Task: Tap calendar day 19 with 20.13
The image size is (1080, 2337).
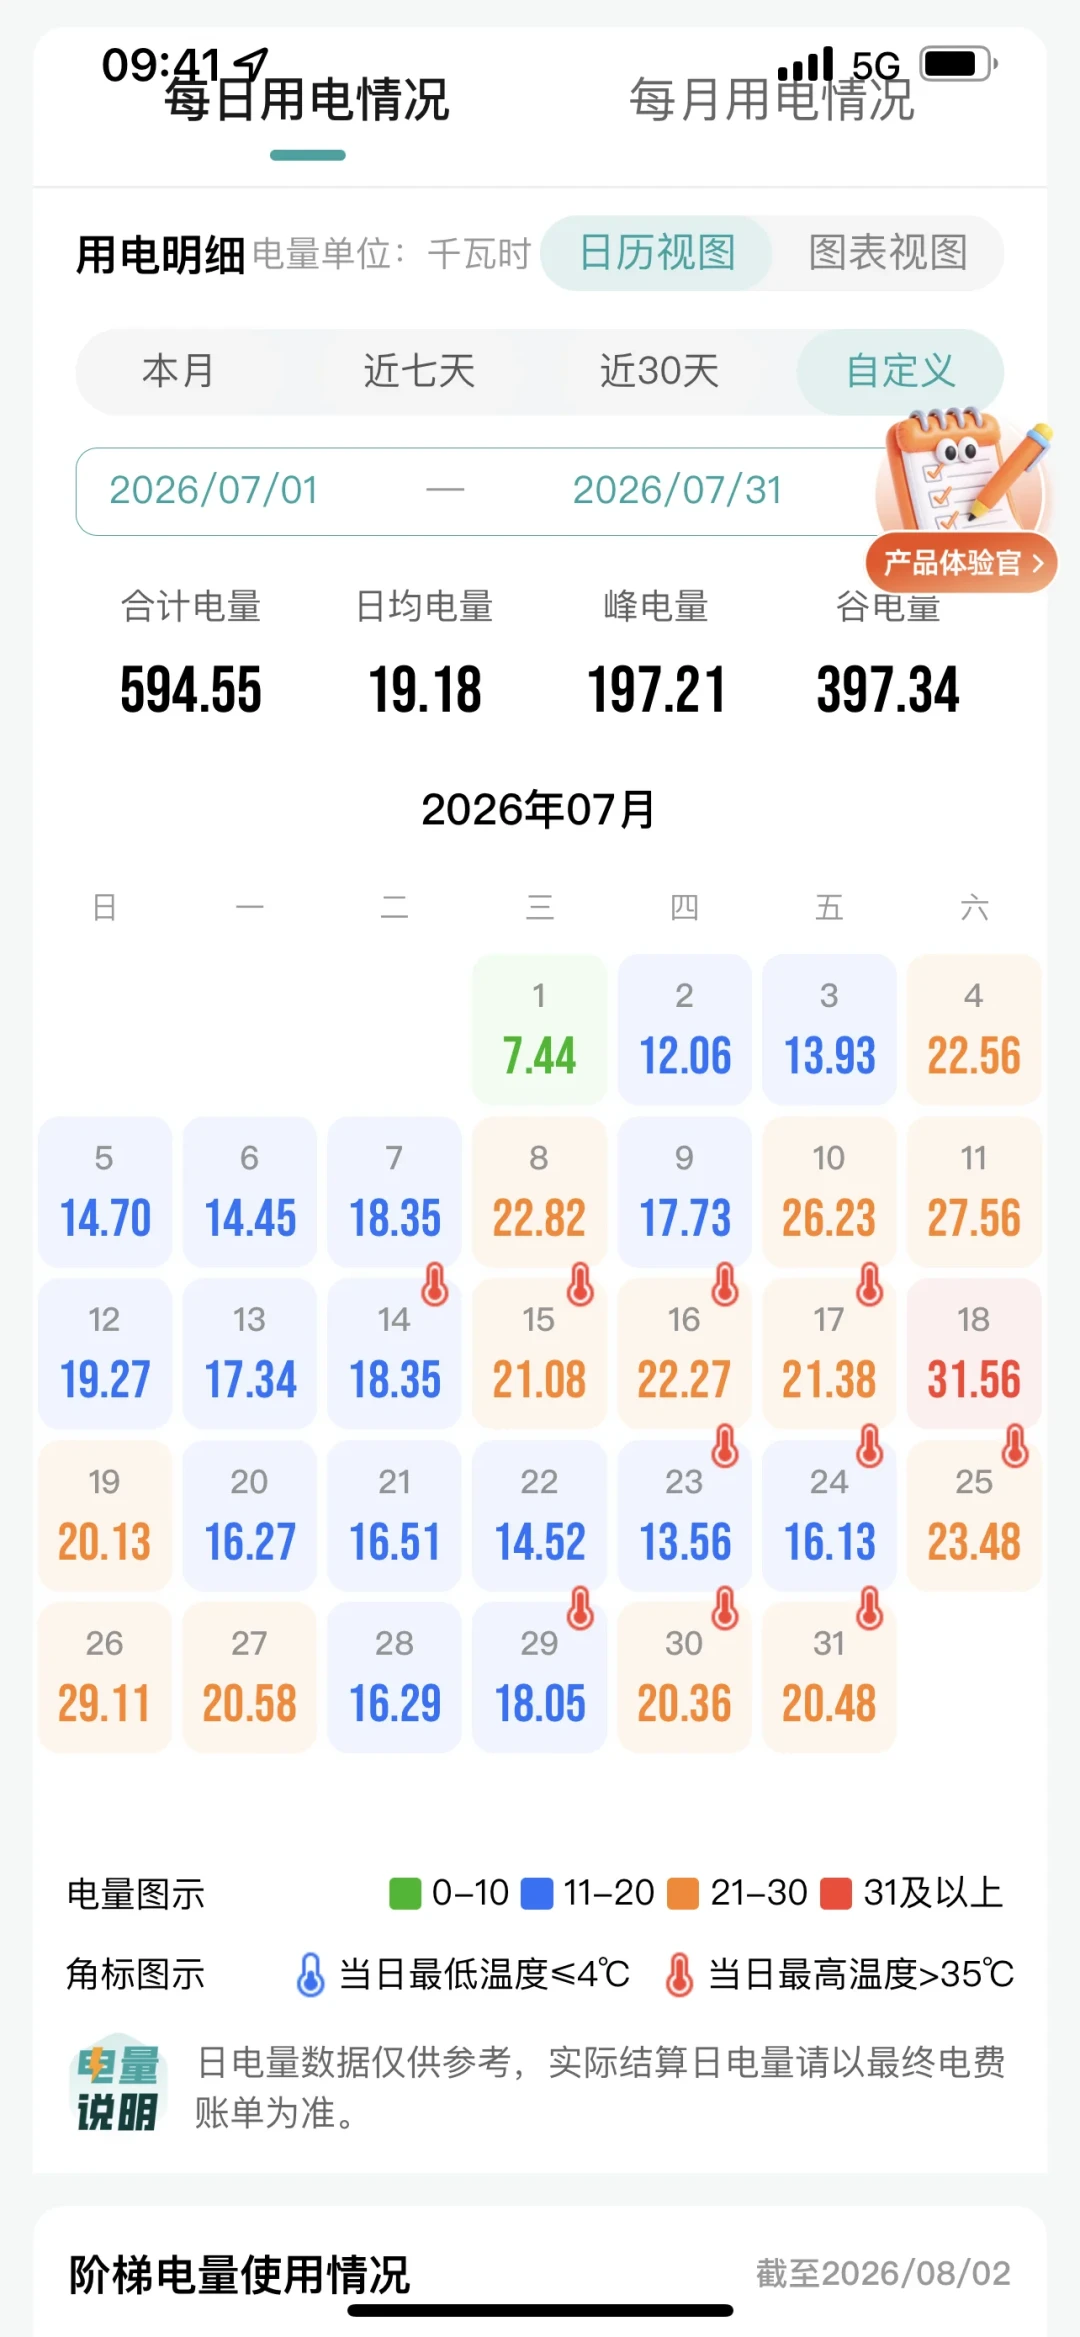Action: 105,1515
